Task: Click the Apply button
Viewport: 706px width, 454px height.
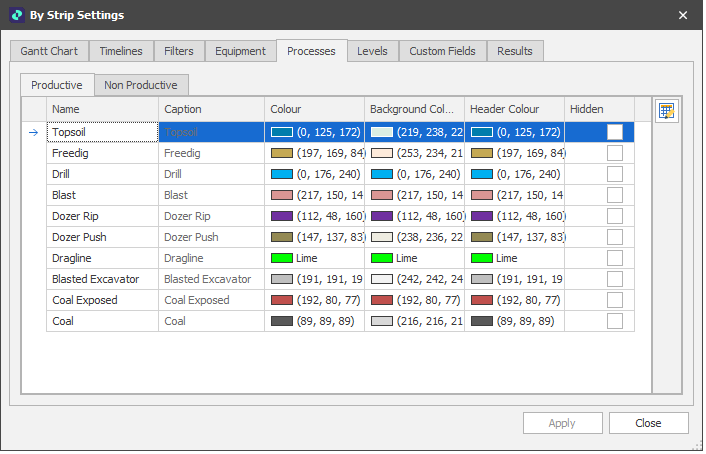Action: pos(562,423)
